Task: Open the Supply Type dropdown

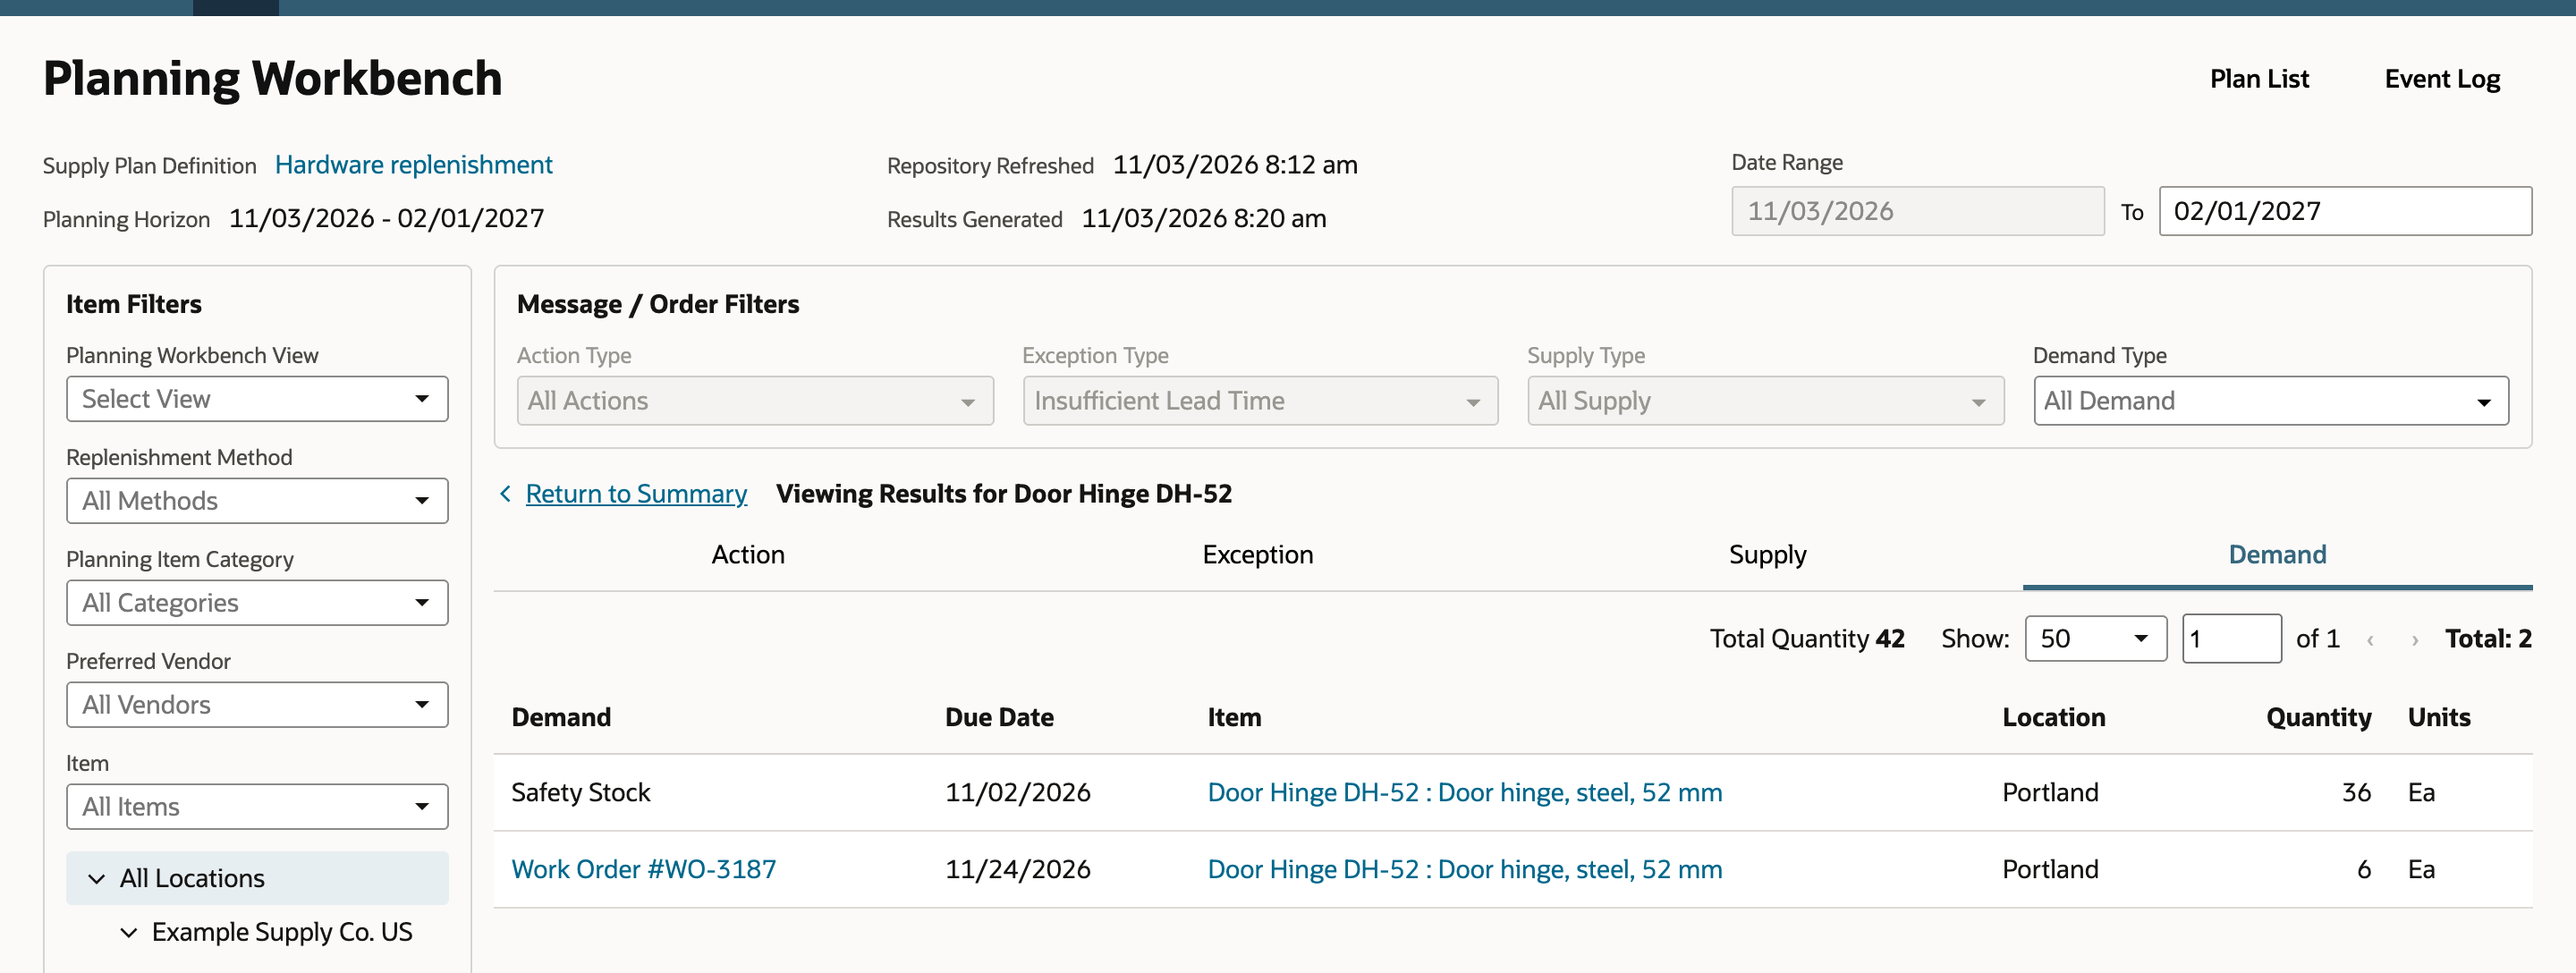Action: click(x=1765, y=401)
